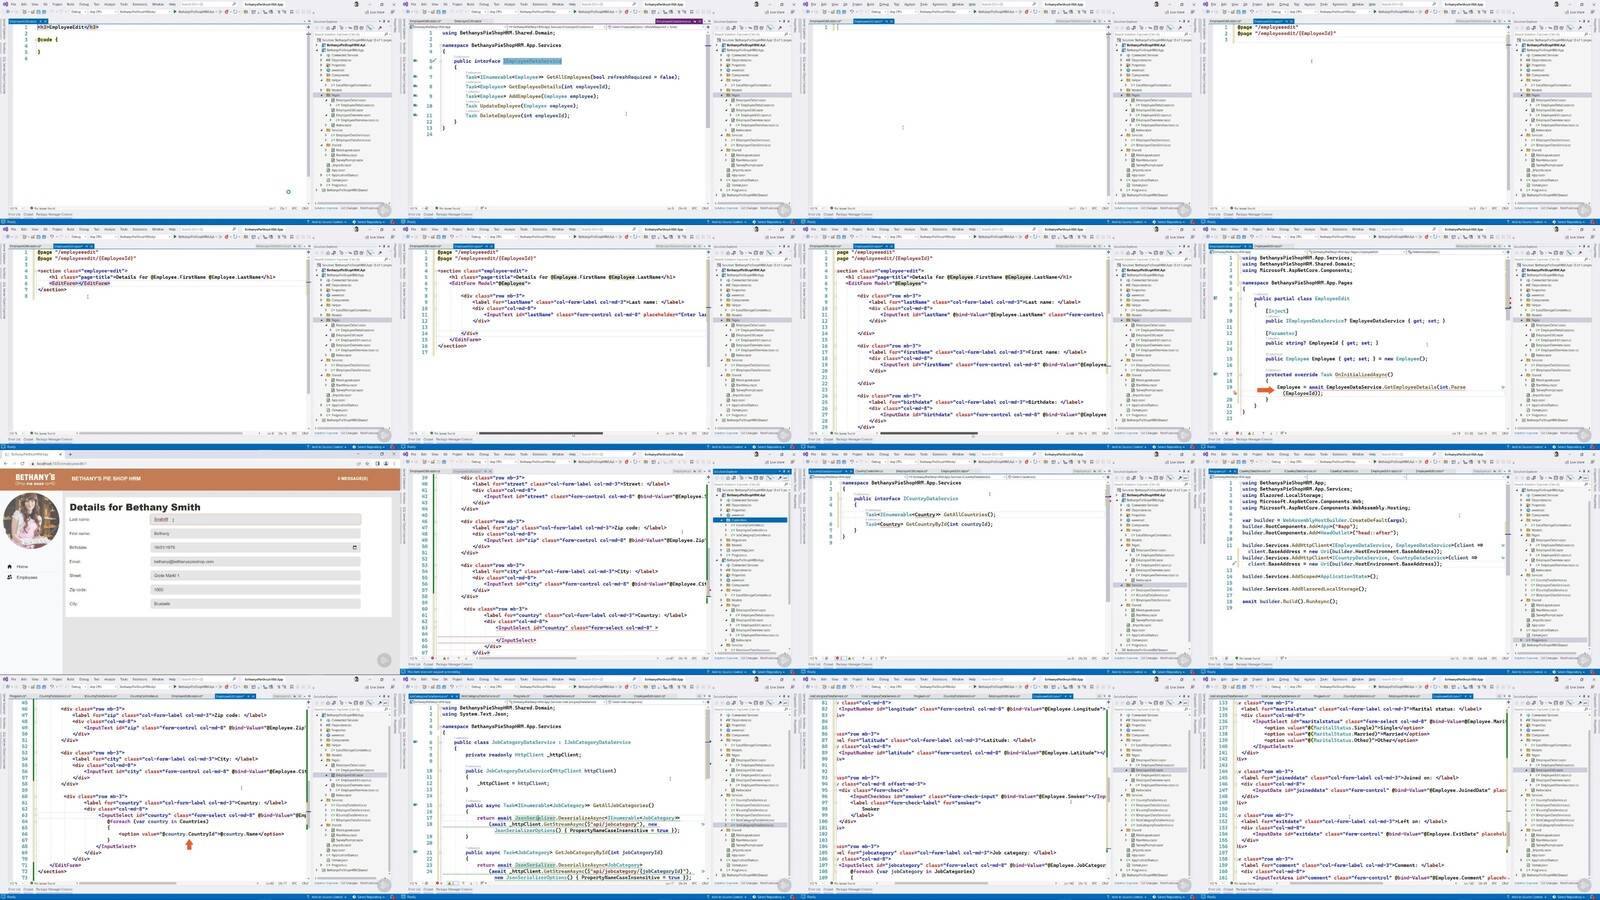In the JobCategoryDataService class window, click the green Start button
The height and width of the screenshot is (900, 1600).
pos(573,687)
